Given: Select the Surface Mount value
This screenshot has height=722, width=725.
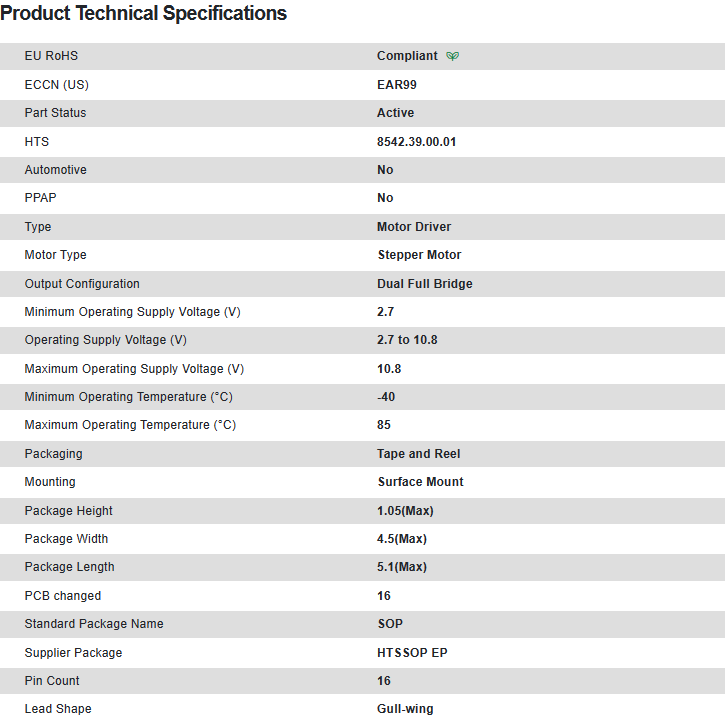Looking at the screenshot, I should click(420, 482).
